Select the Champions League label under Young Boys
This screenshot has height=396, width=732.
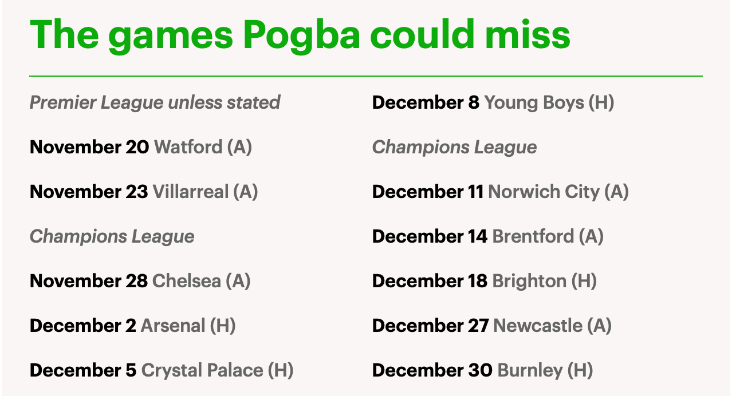[455, 148]
